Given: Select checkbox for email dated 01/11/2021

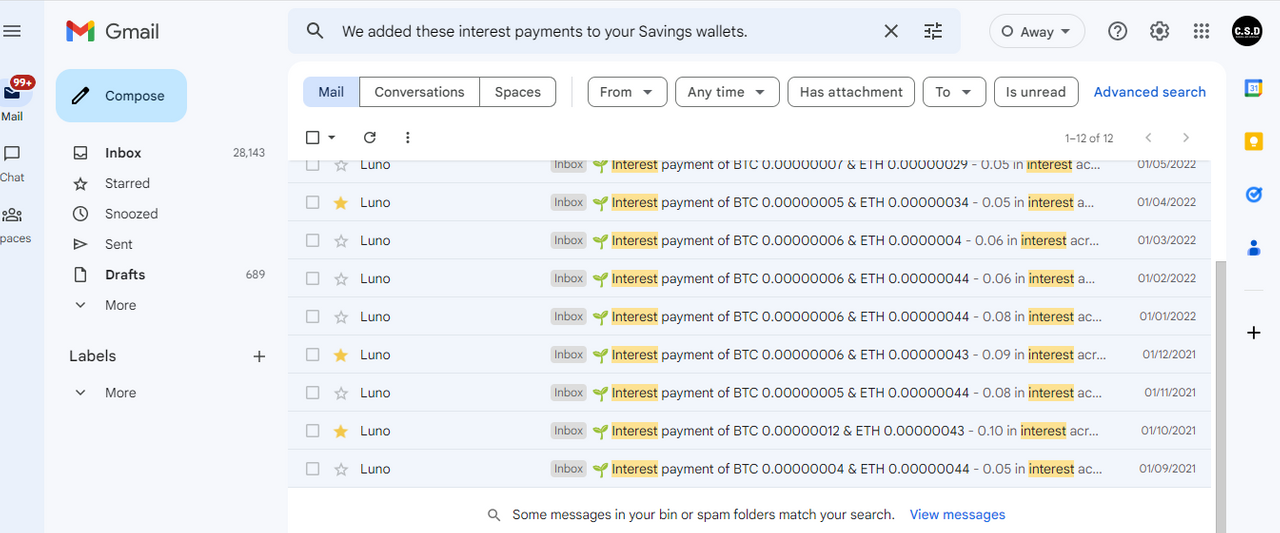Looking at the screenshot, I should pos(312,392).
